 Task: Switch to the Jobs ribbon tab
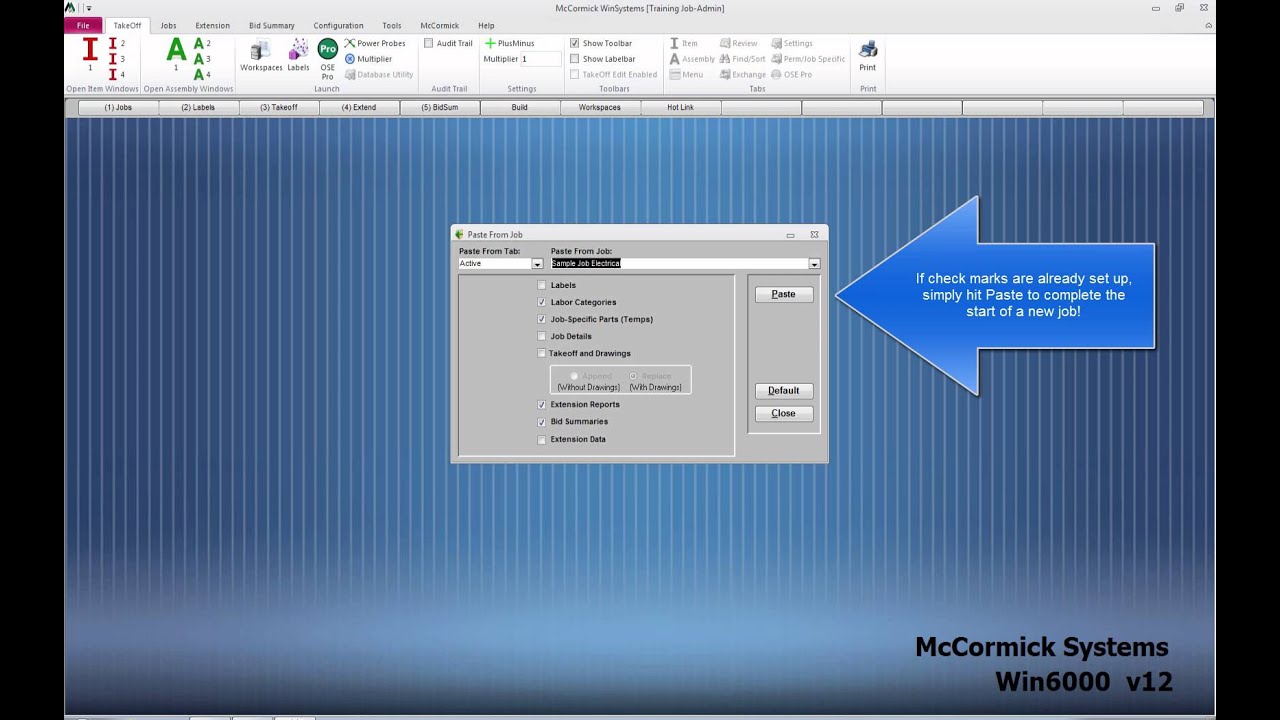tap(168, 25)
